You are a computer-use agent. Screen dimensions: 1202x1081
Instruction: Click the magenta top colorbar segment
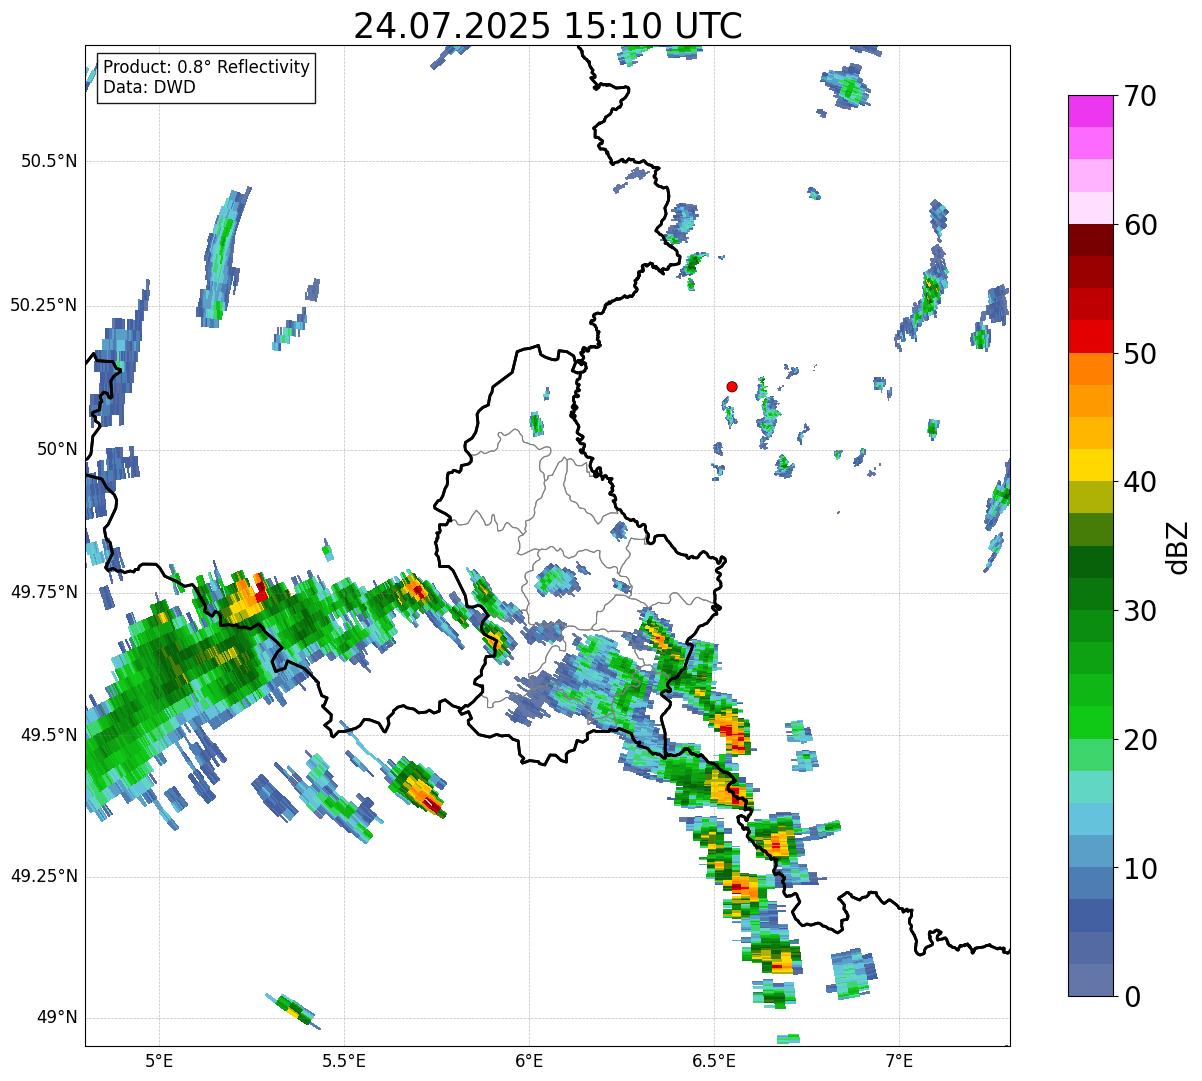1090,111
